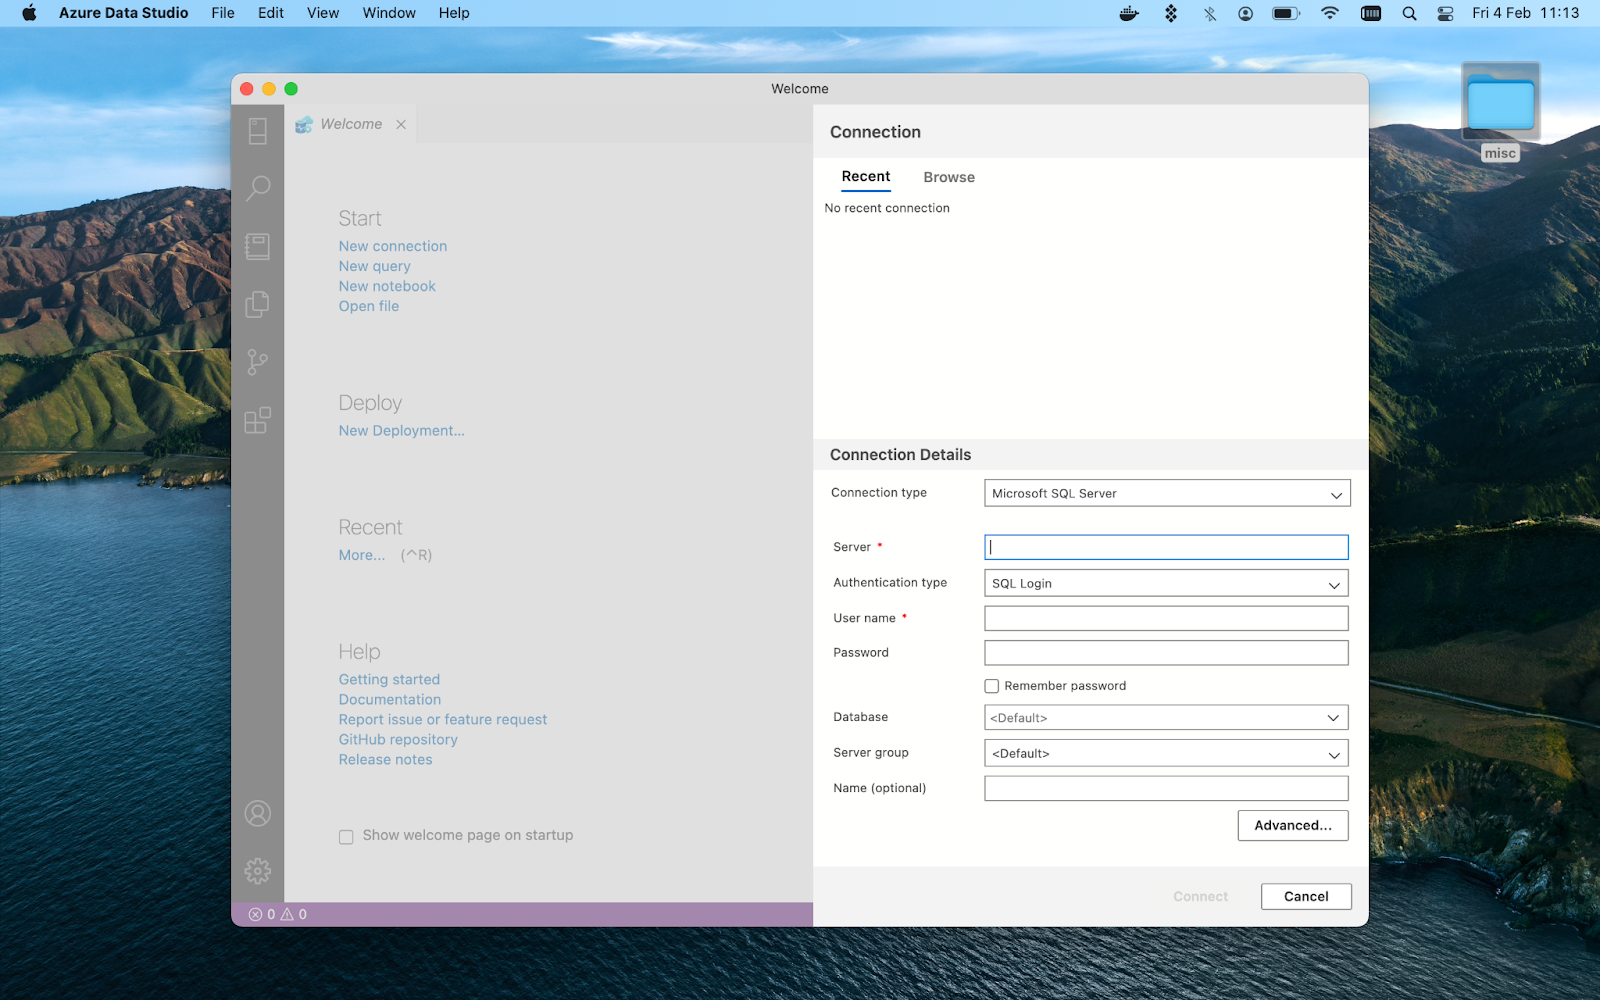Click the battery indicator in the menu bar
The height and width of the screenshot is (1000, 1600).
1283,13
